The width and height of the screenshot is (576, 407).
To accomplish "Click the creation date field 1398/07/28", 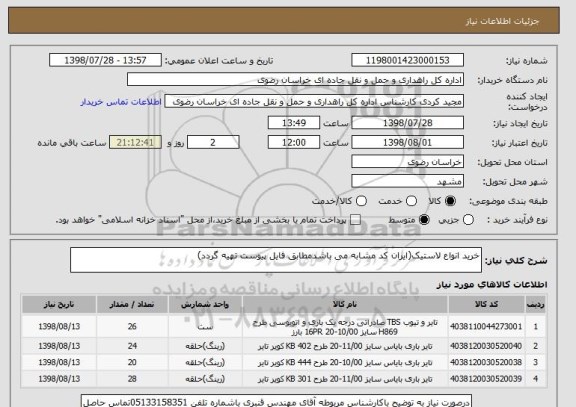I will pyautogui.click(x=407, y=123).
